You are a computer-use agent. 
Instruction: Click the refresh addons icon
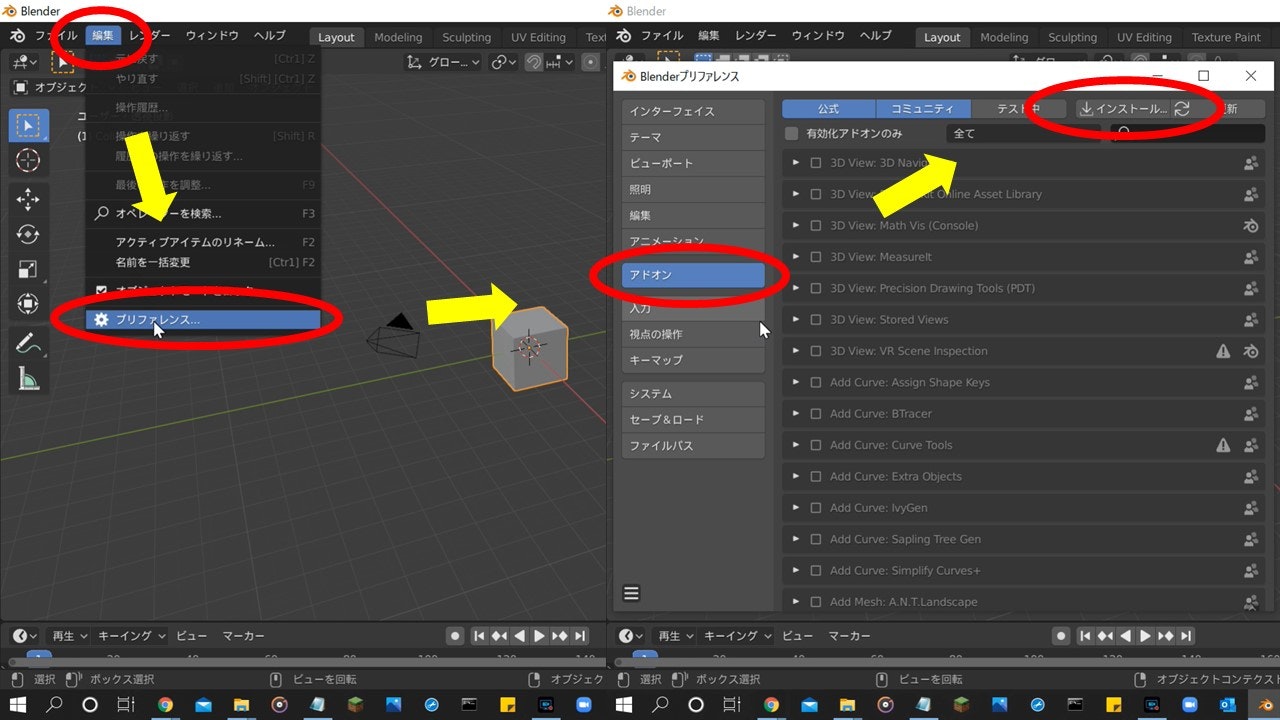1182,109
